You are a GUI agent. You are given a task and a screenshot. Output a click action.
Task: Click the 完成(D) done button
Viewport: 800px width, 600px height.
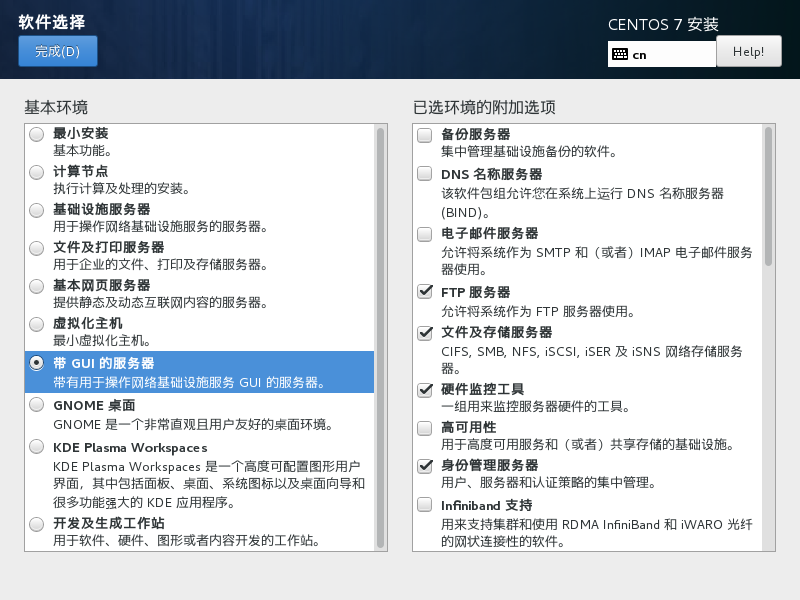pyautogui.click(x=58, y=51)
